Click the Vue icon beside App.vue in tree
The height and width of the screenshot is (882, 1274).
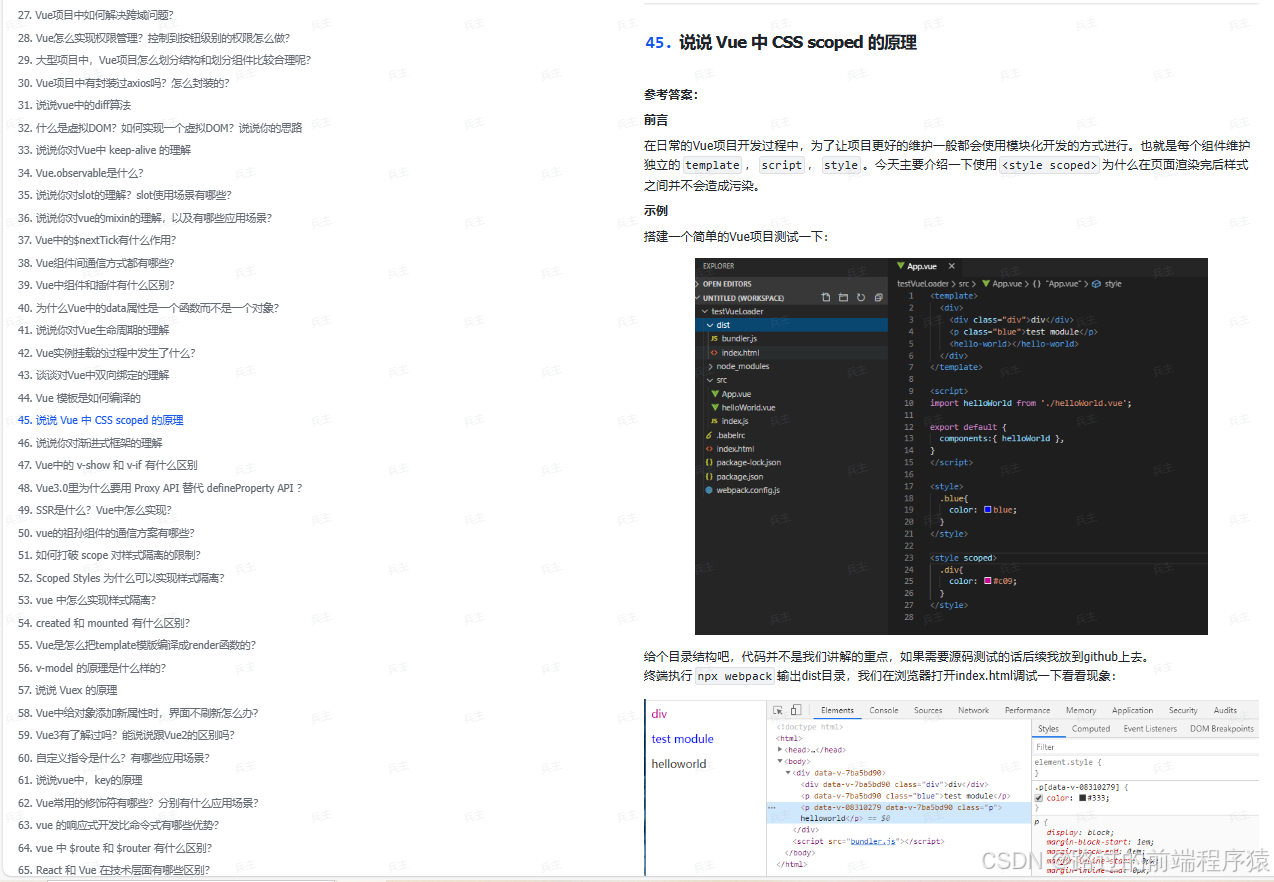715,394
